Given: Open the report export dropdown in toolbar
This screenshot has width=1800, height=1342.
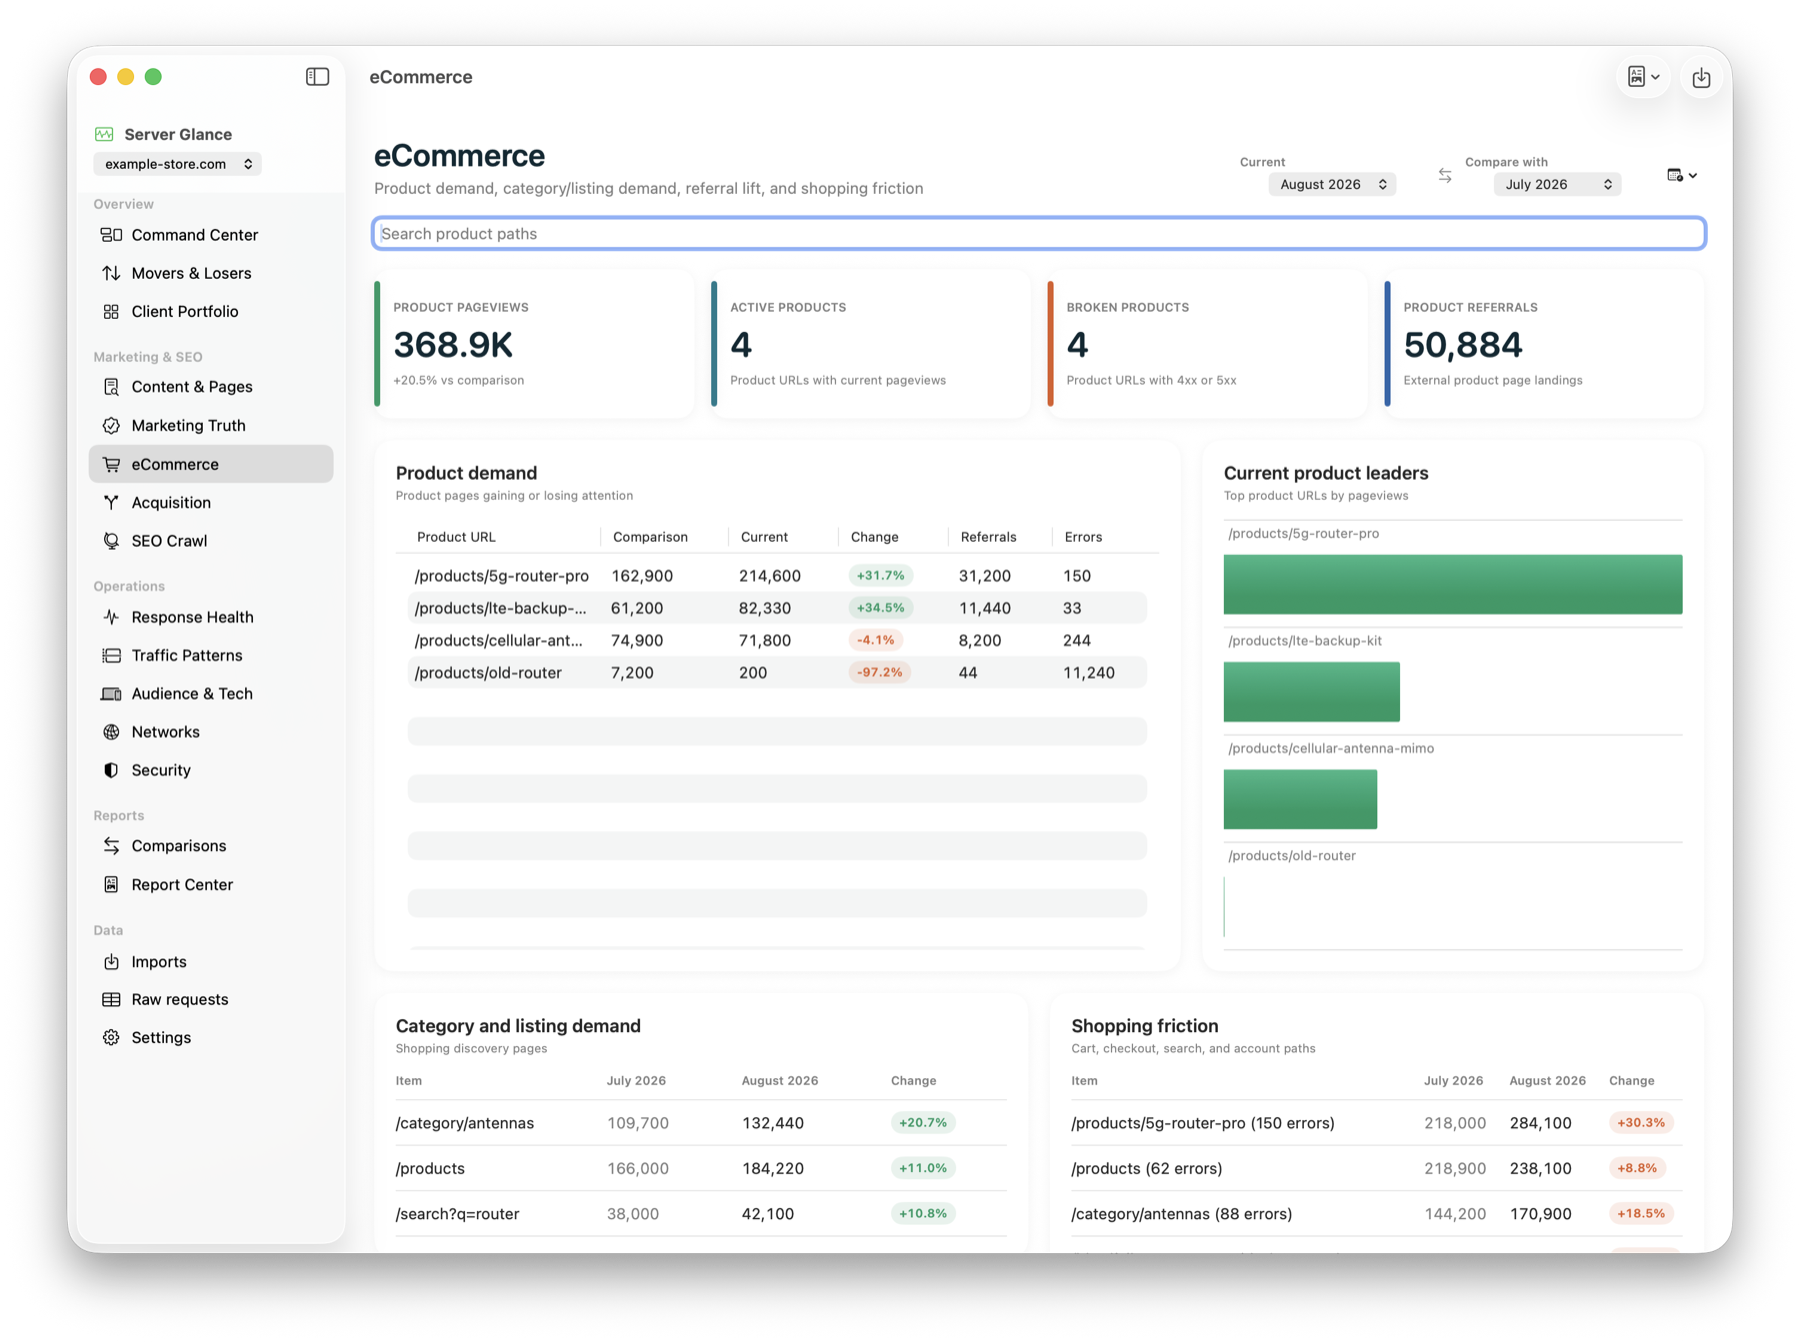Looking at the screenshot, I should click(x=1643, y=77).
